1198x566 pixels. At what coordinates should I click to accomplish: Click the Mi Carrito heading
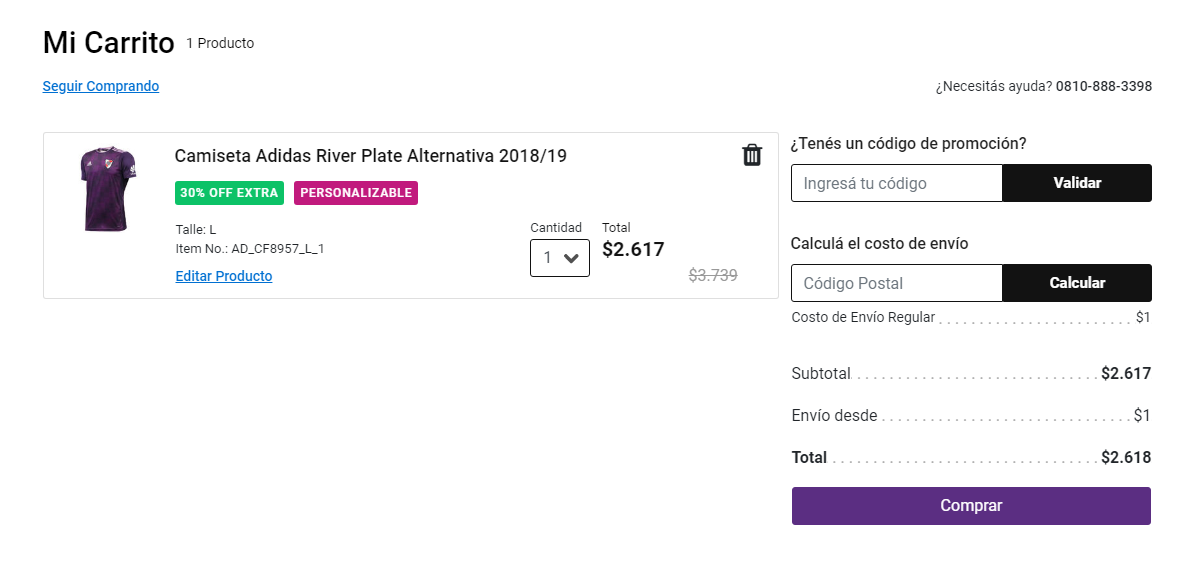tap(108, 43)
